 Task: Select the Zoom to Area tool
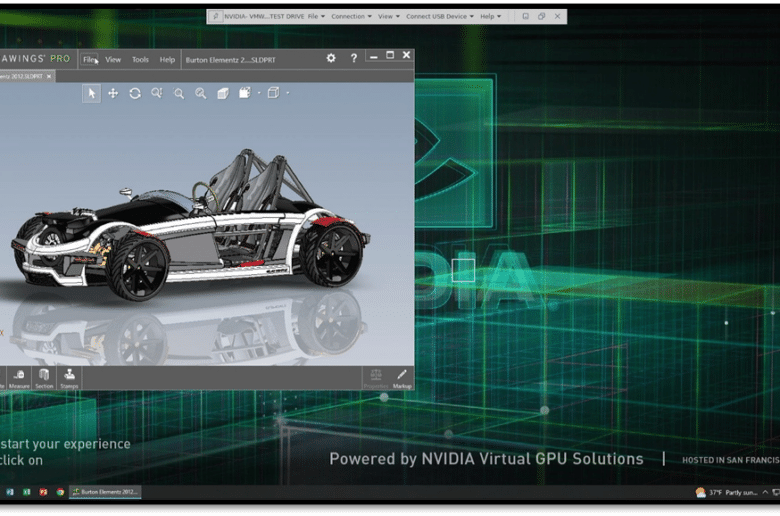click(x=179, y=94)
